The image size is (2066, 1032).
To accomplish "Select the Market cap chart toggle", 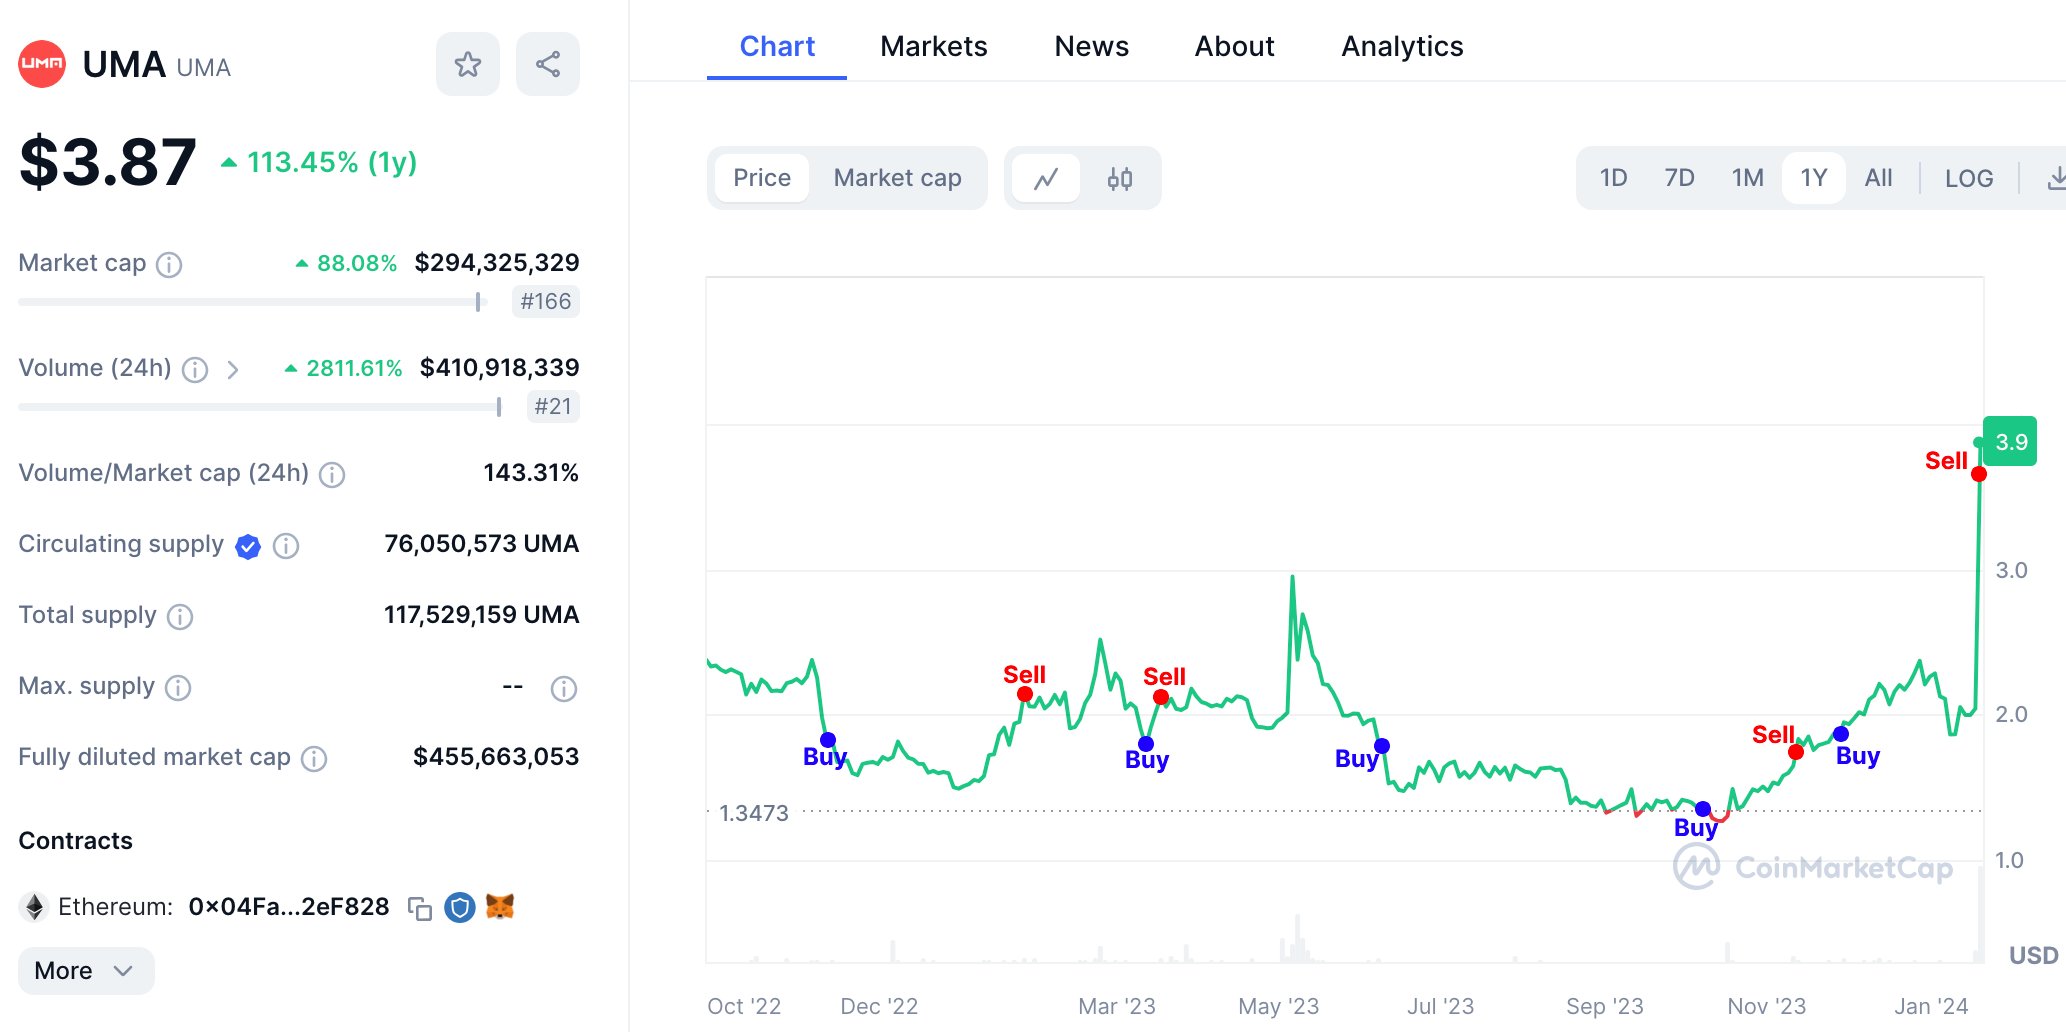I will click(x=897, y=178).
